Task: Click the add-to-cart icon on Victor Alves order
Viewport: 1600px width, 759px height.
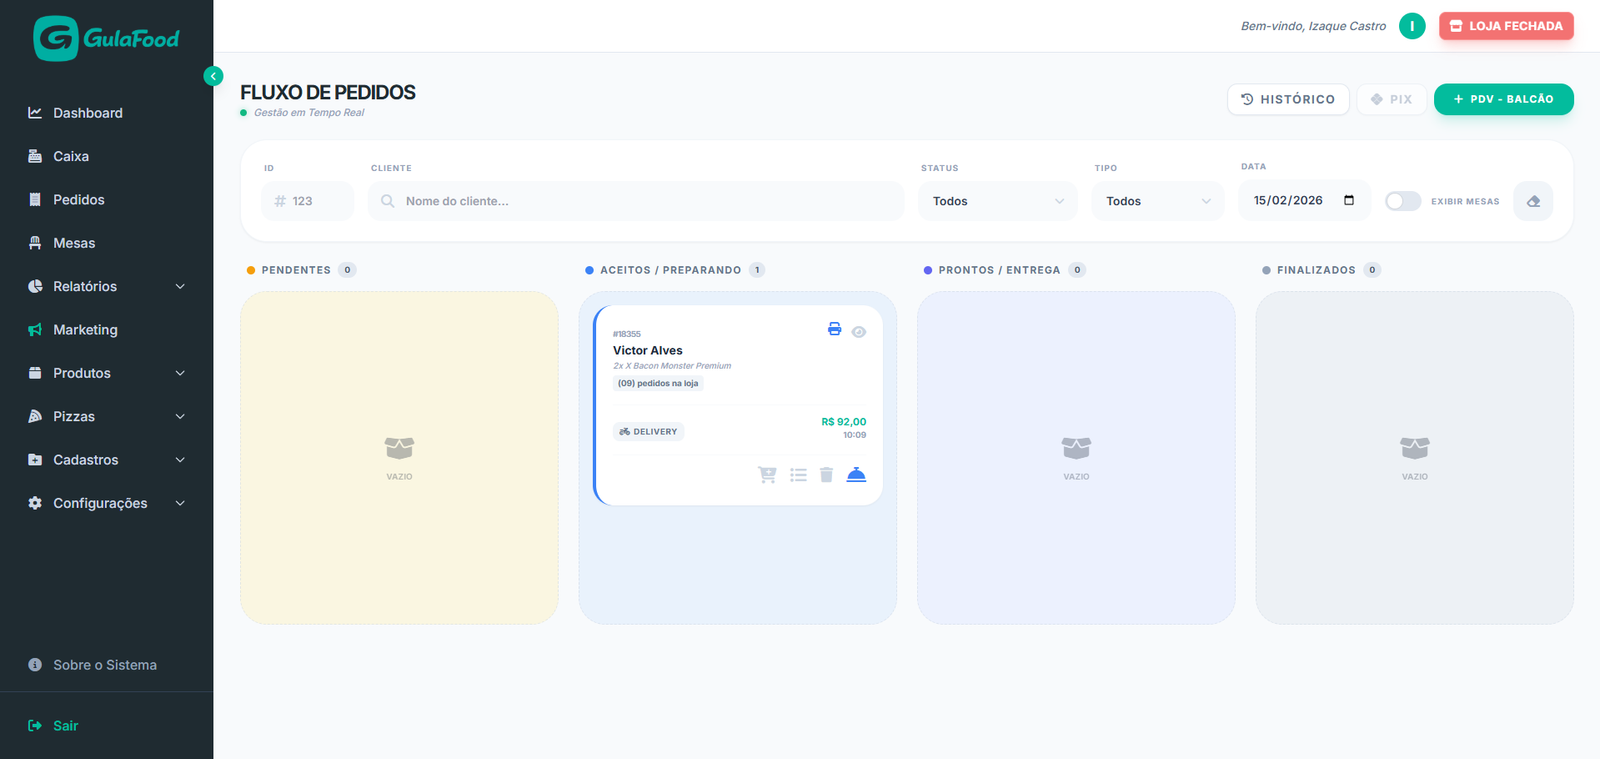Action: click(767, 475)
